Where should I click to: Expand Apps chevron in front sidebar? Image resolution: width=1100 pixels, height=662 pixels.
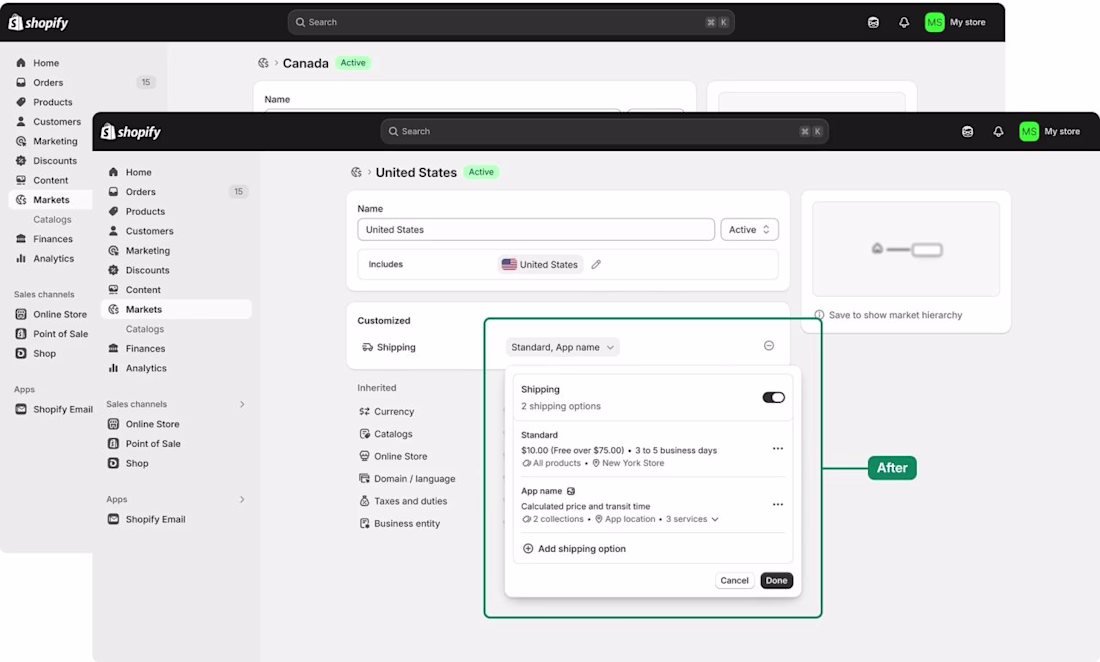[242, 500]
